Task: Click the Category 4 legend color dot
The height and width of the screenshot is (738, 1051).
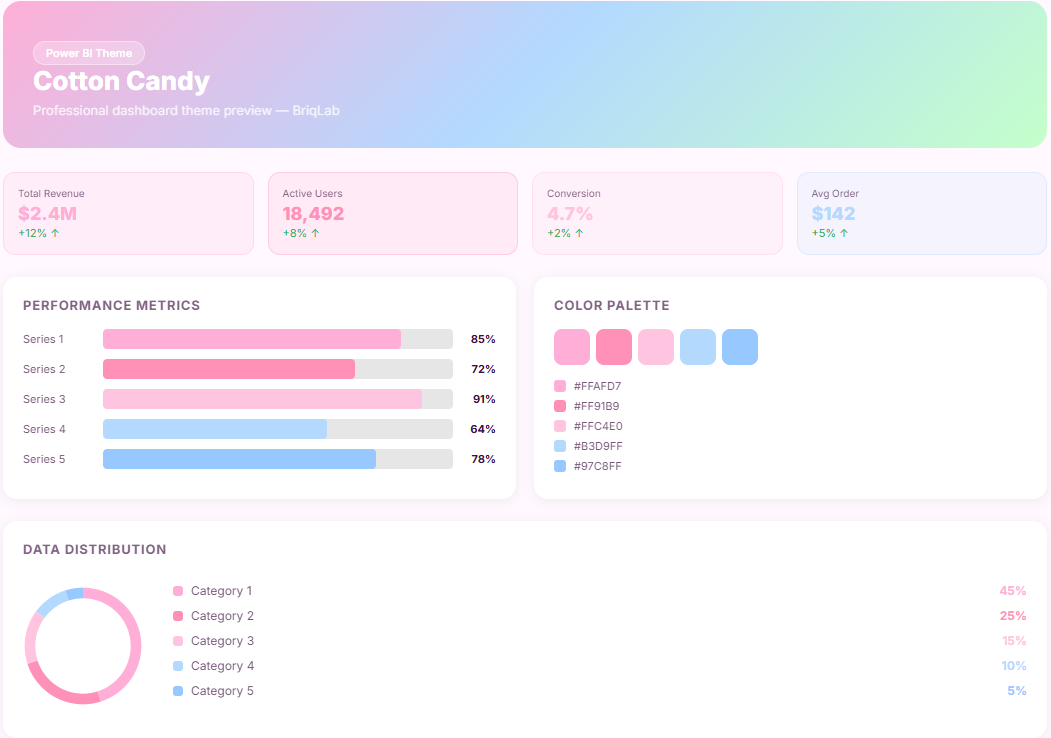Action: [x=178, y=666]
